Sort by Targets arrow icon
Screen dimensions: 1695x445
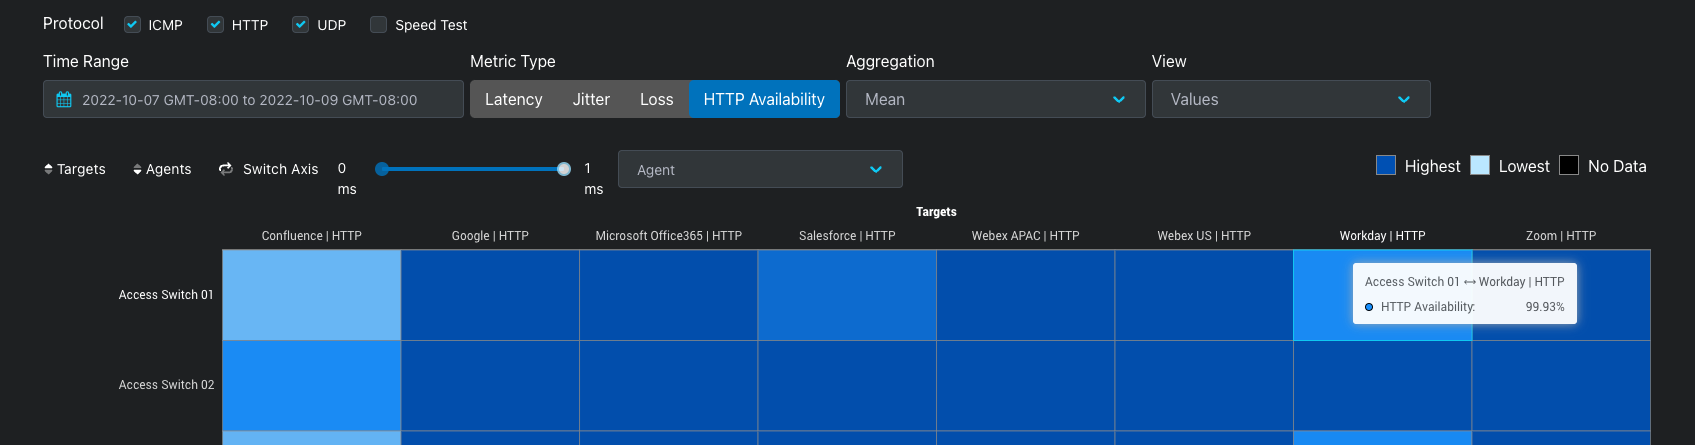[48, 169]
